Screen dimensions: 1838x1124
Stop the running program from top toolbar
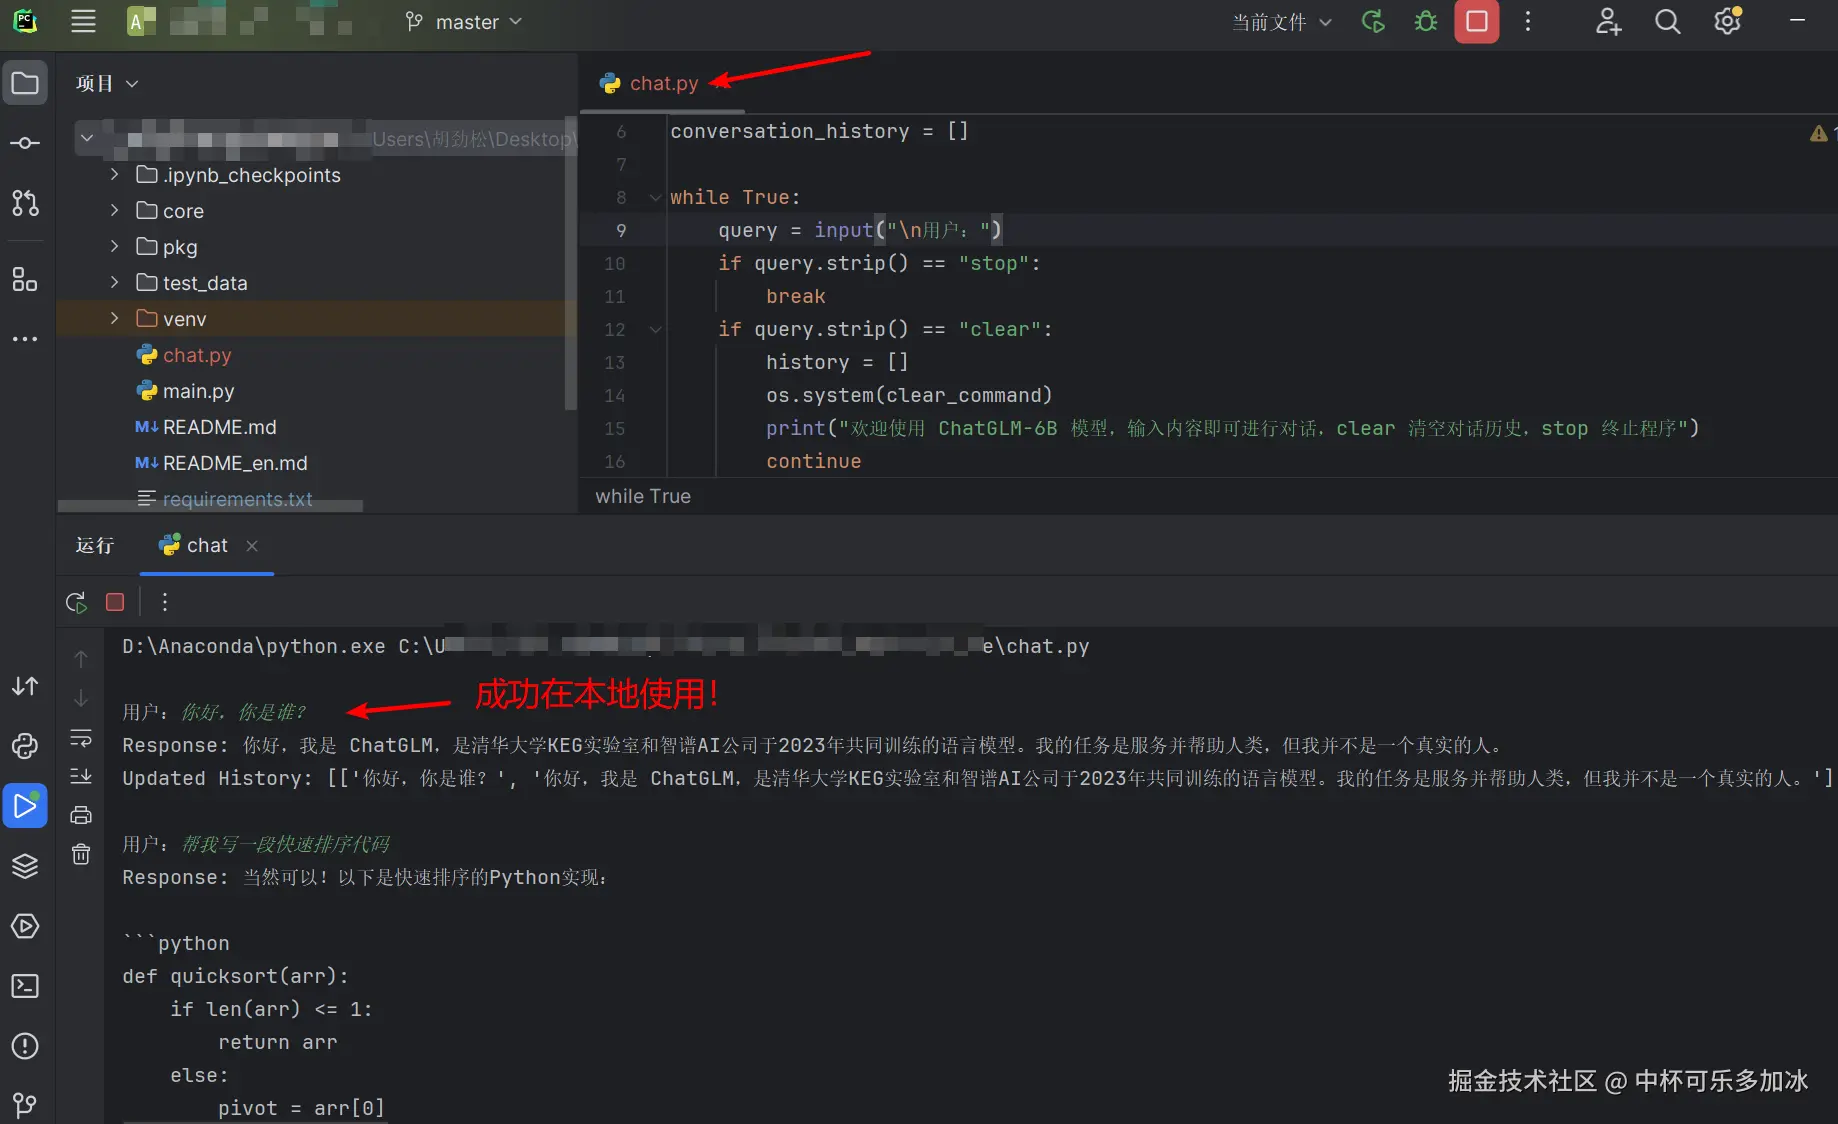point(1477,22)
